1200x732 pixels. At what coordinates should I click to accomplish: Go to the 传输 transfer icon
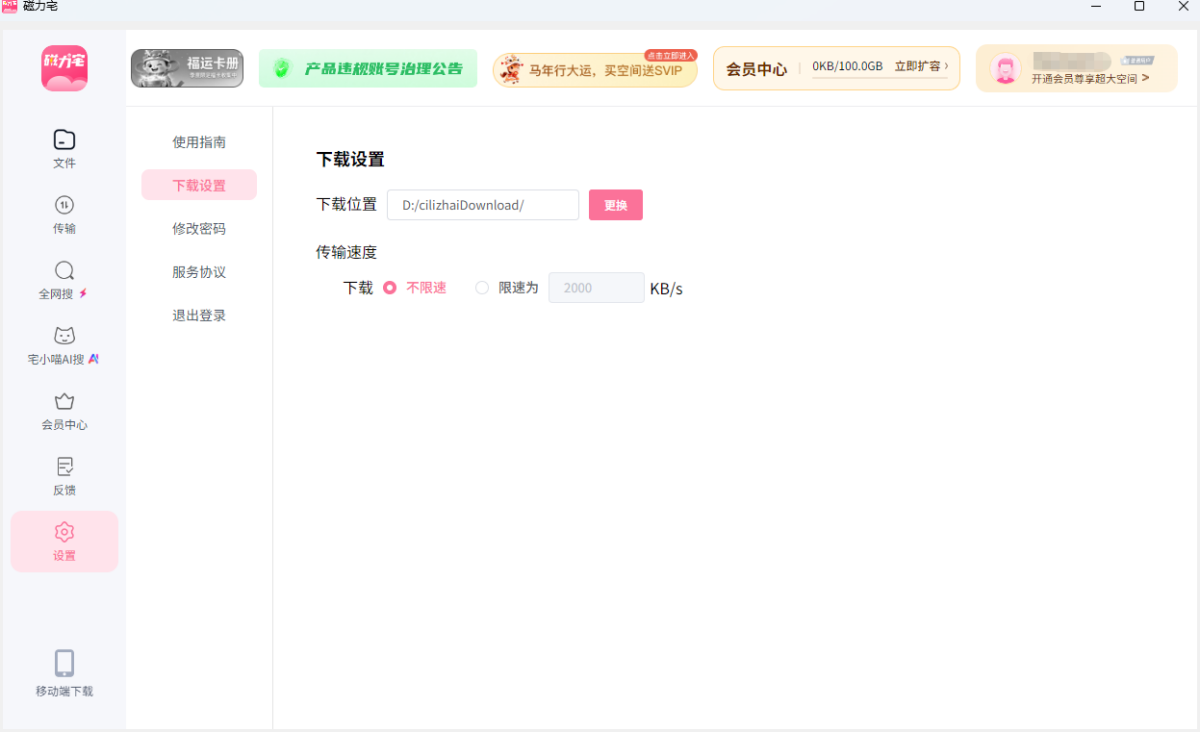click(64, 205)
